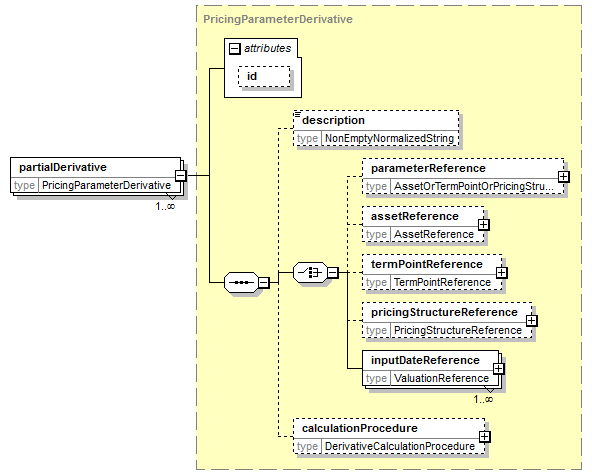Select the description element
This screenshot has height=475, width=592.
(376, 128)
